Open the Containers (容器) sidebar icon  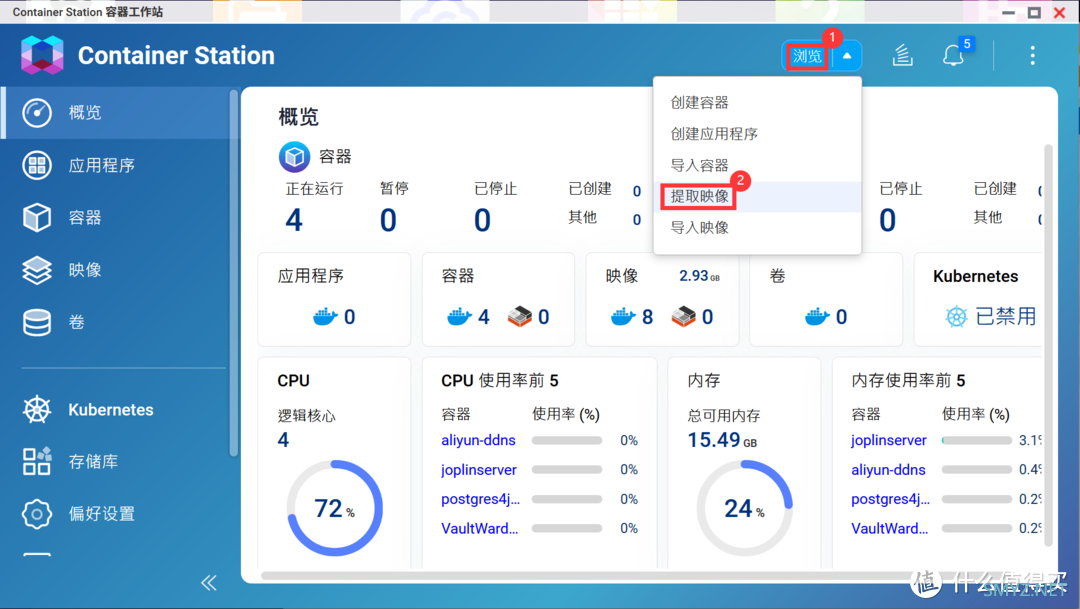(37, 218)
